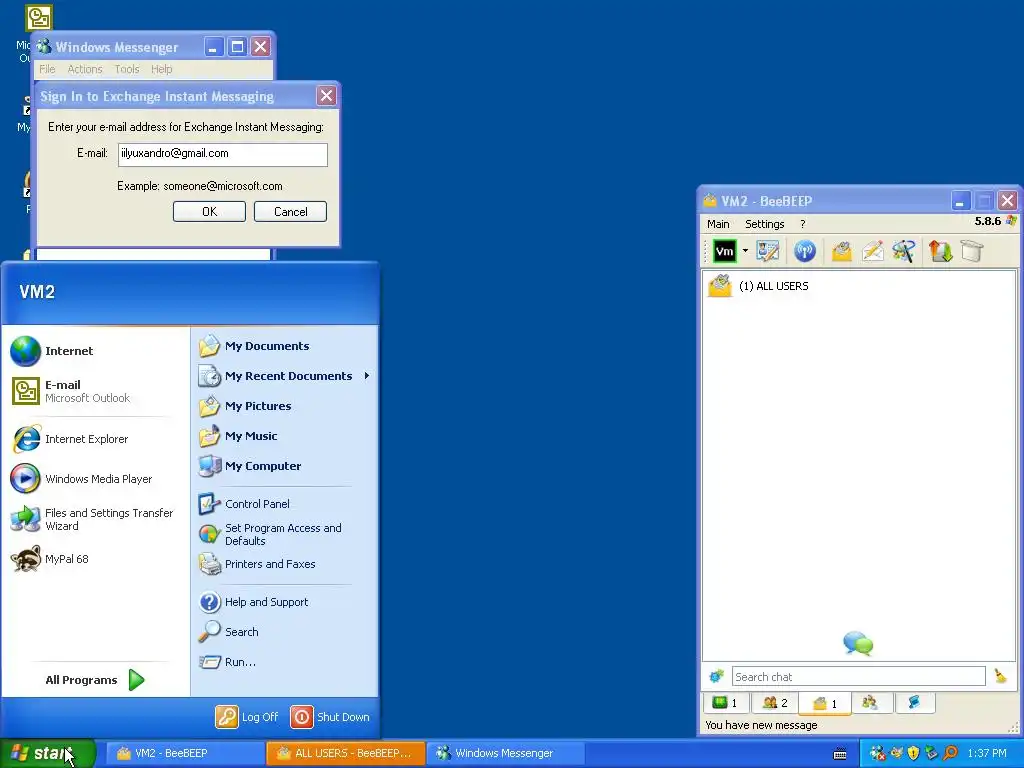Image resolution: width=1024 pixels, height=768 pixels.
Task: Click the yellow security shield tray icon
Action: pyautogui.click(x=914, y=753)
